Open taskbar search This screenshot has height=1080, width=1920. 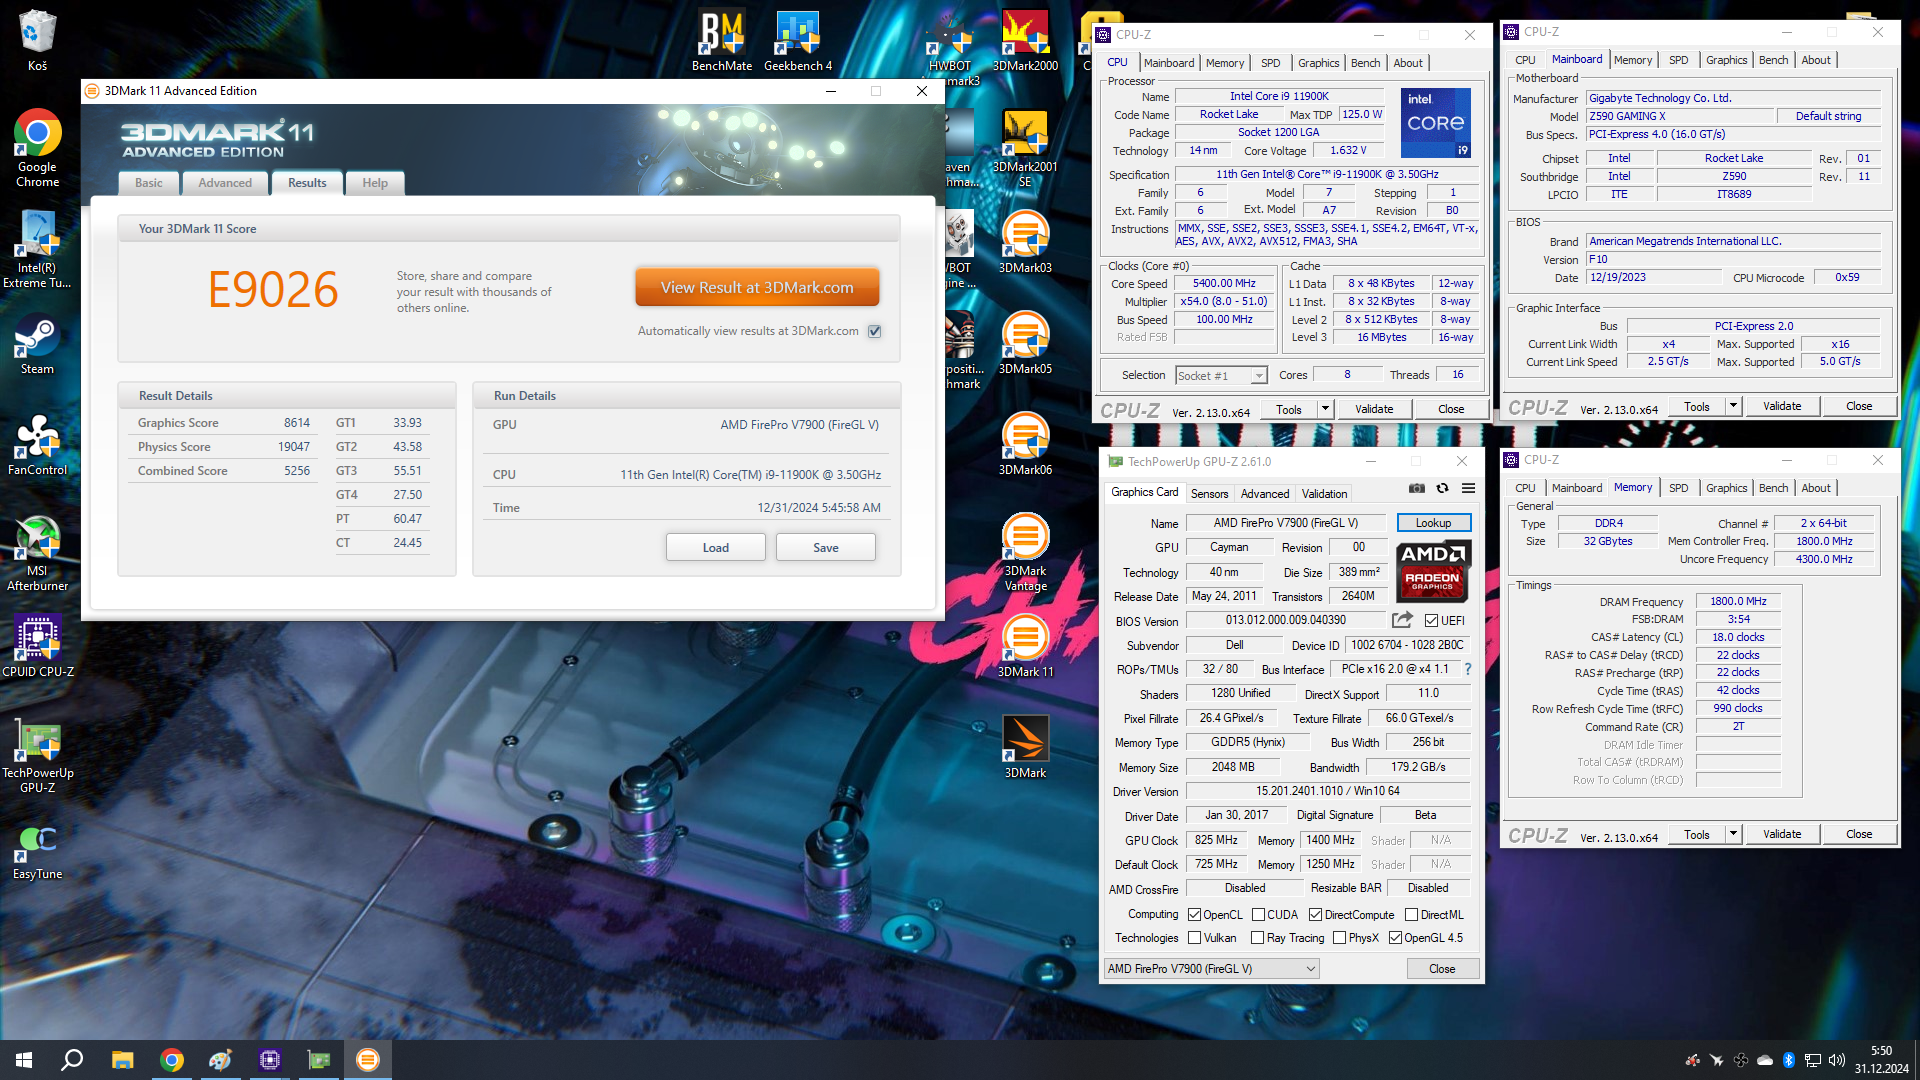click(72, 1060)
